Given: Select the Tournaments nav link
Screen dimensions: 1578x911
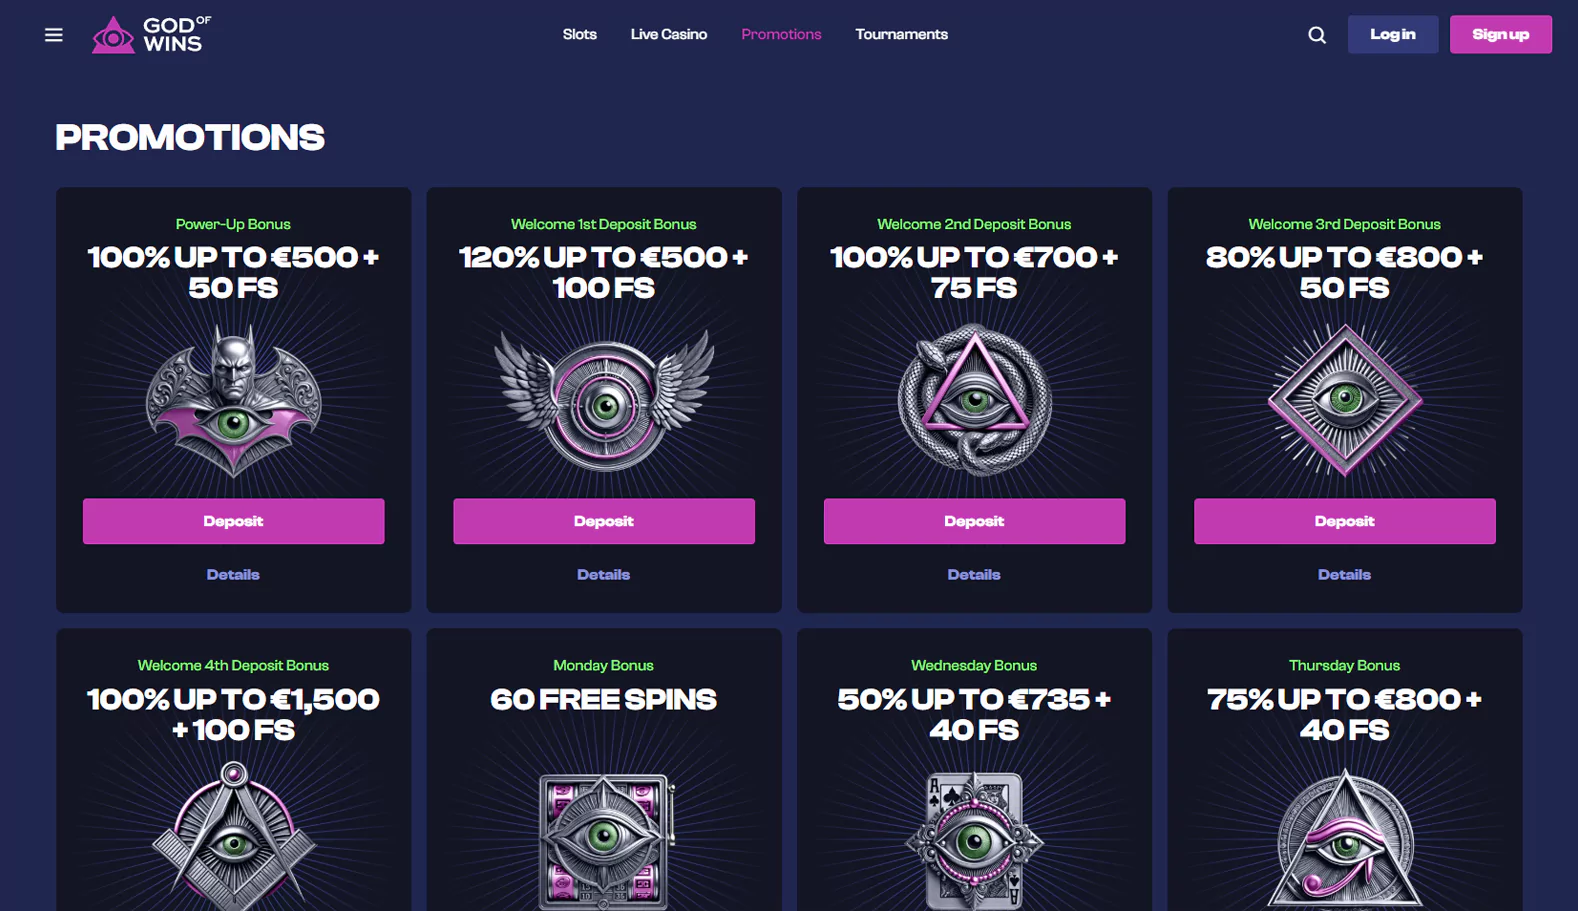Looking at the screenshot, I should click(902, 34).
